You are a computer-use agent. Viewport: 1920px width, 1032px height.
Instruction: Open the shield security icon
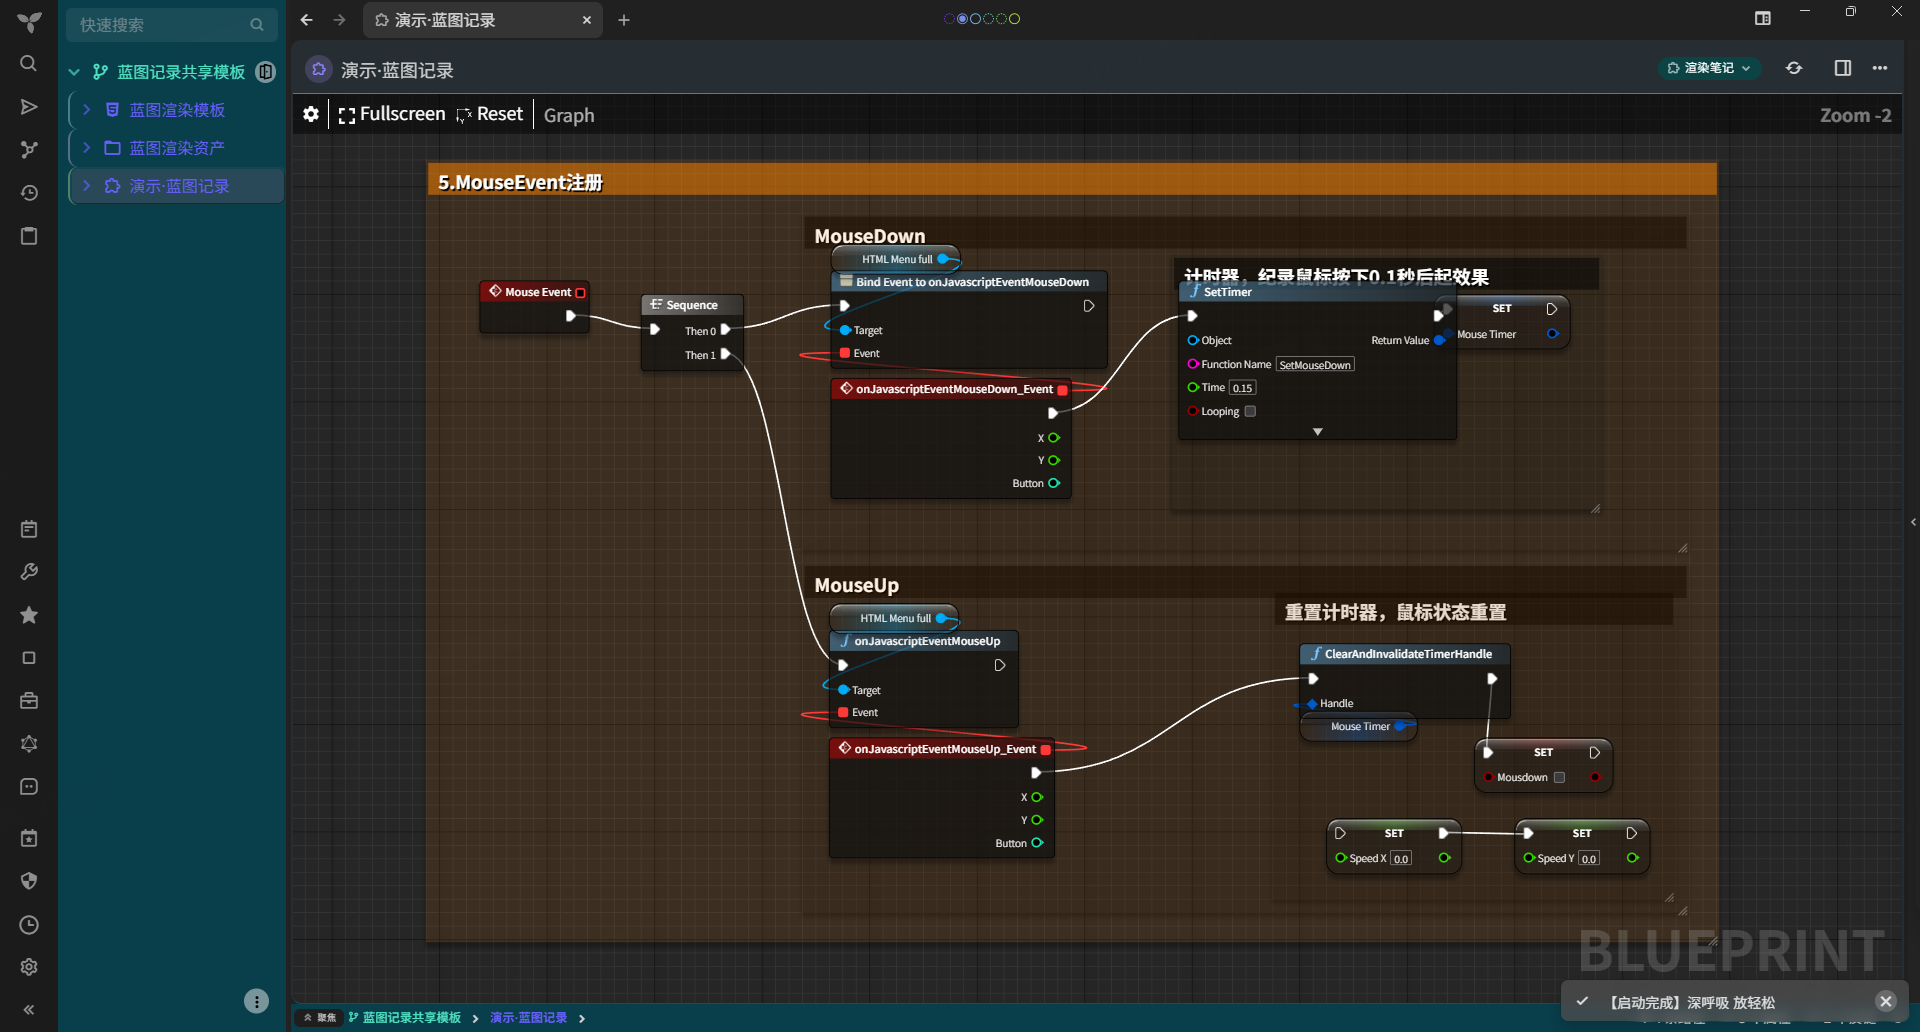(x=29, y=881)
